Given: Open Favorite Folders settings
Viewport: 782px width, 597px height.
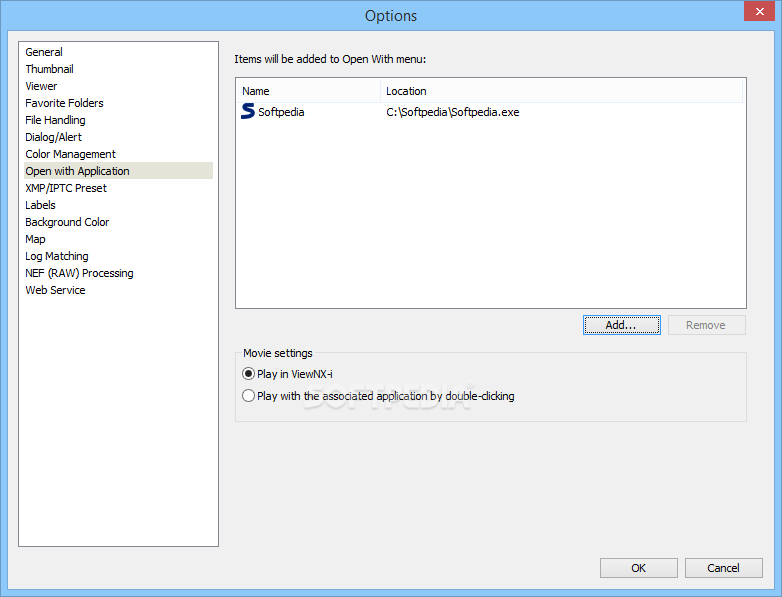Looking at the screenshot, I should [x=64, y=103].
